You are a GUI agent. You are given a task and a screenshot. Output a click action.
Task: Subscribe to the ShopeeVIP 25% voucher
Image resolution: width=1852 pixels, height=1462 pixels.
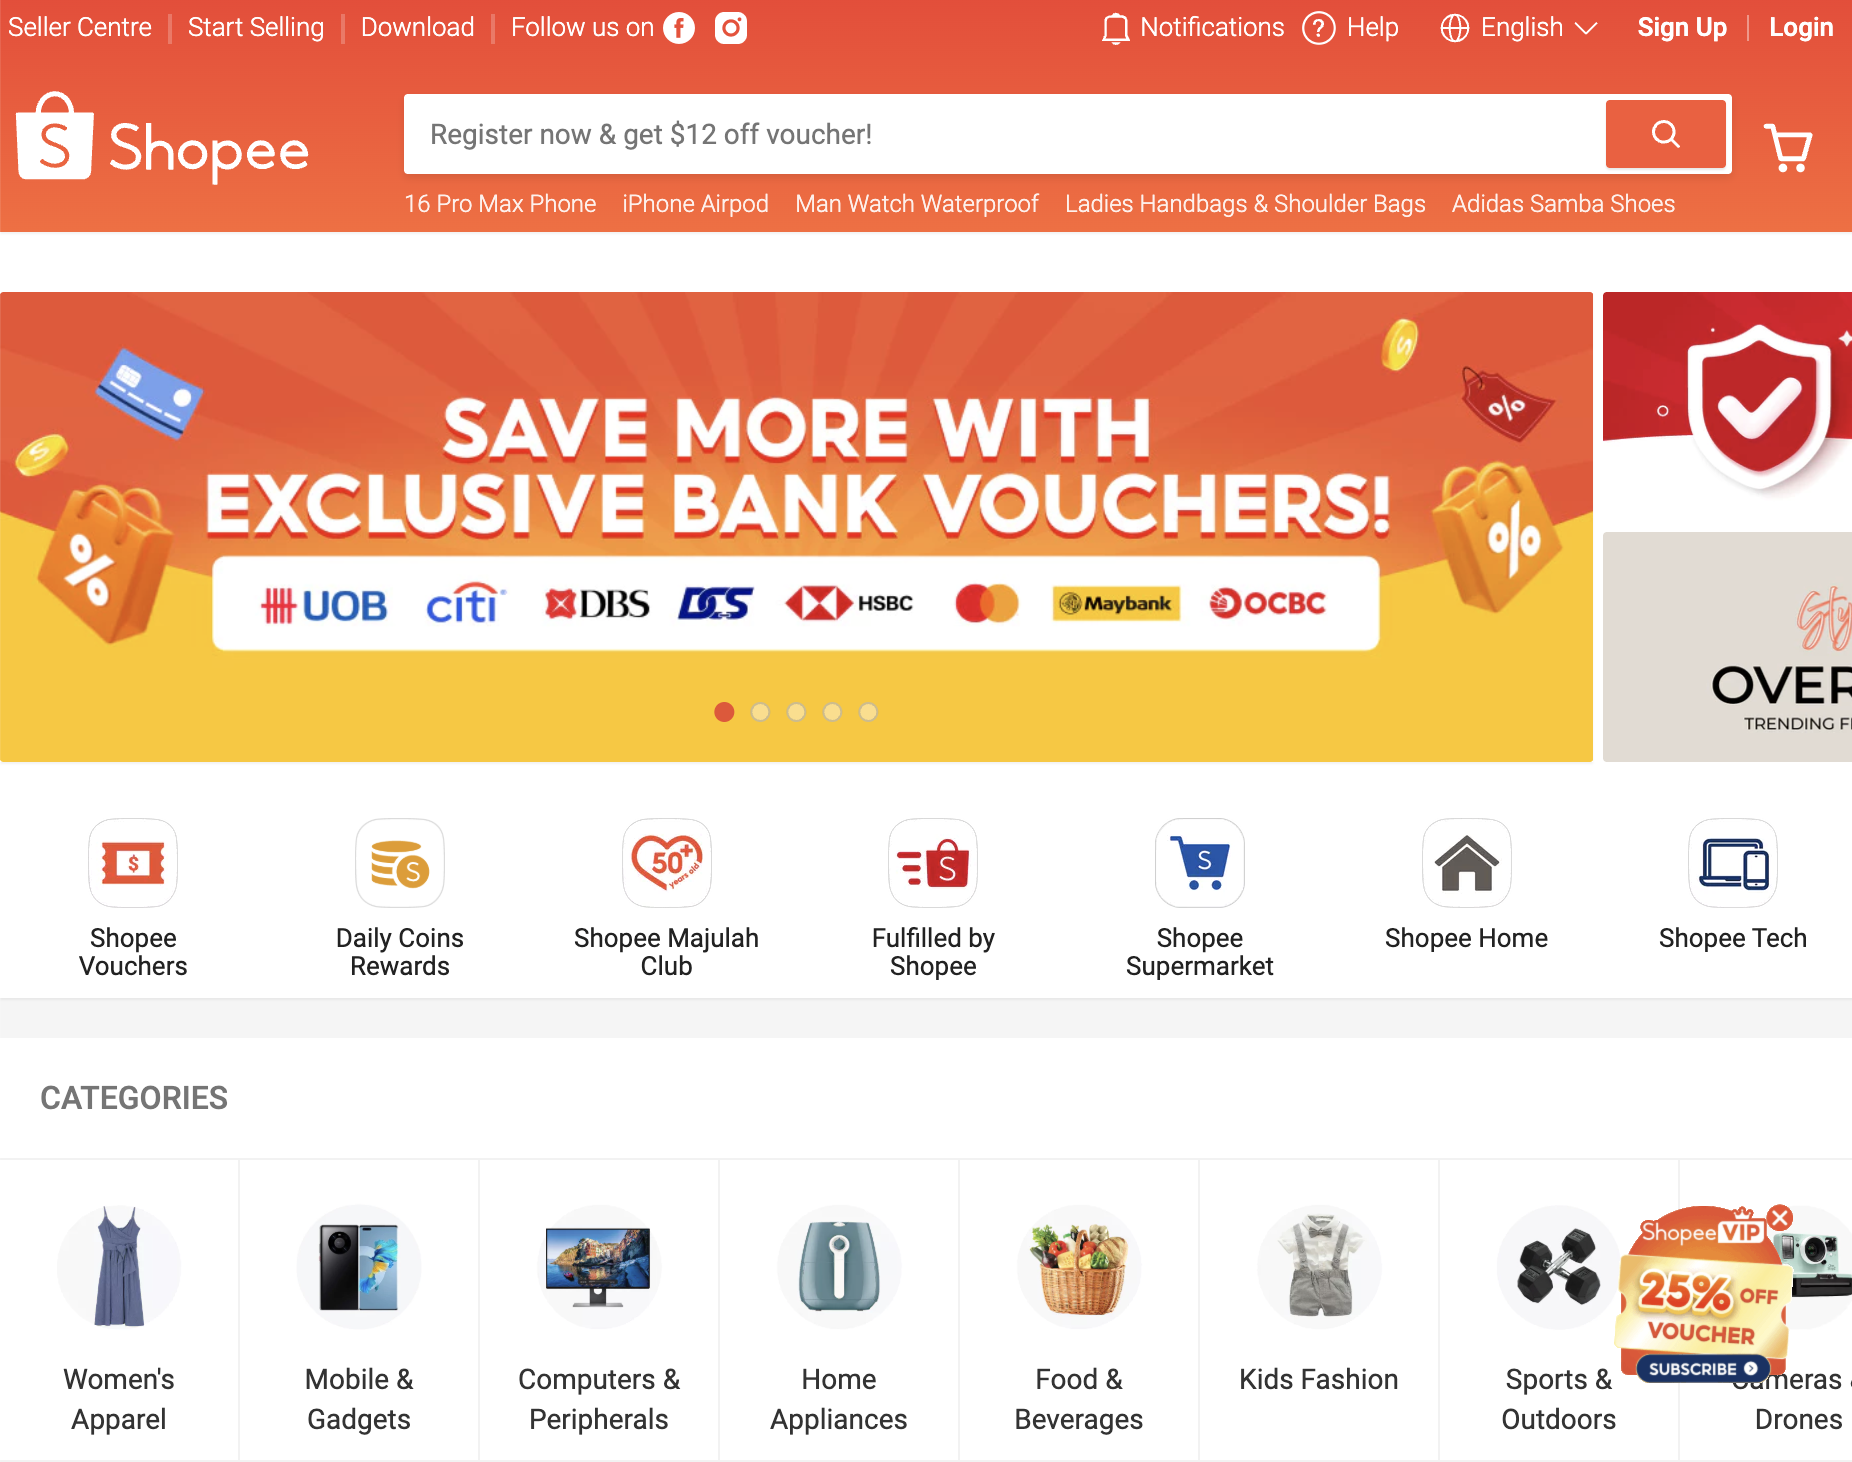point(1702,1369)
